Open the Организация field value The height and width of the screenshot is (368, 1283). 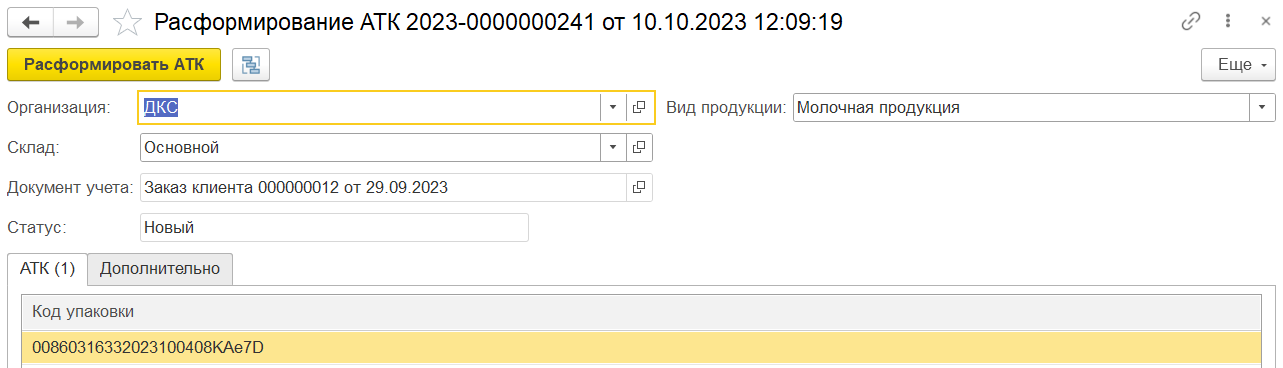(639, 108)
